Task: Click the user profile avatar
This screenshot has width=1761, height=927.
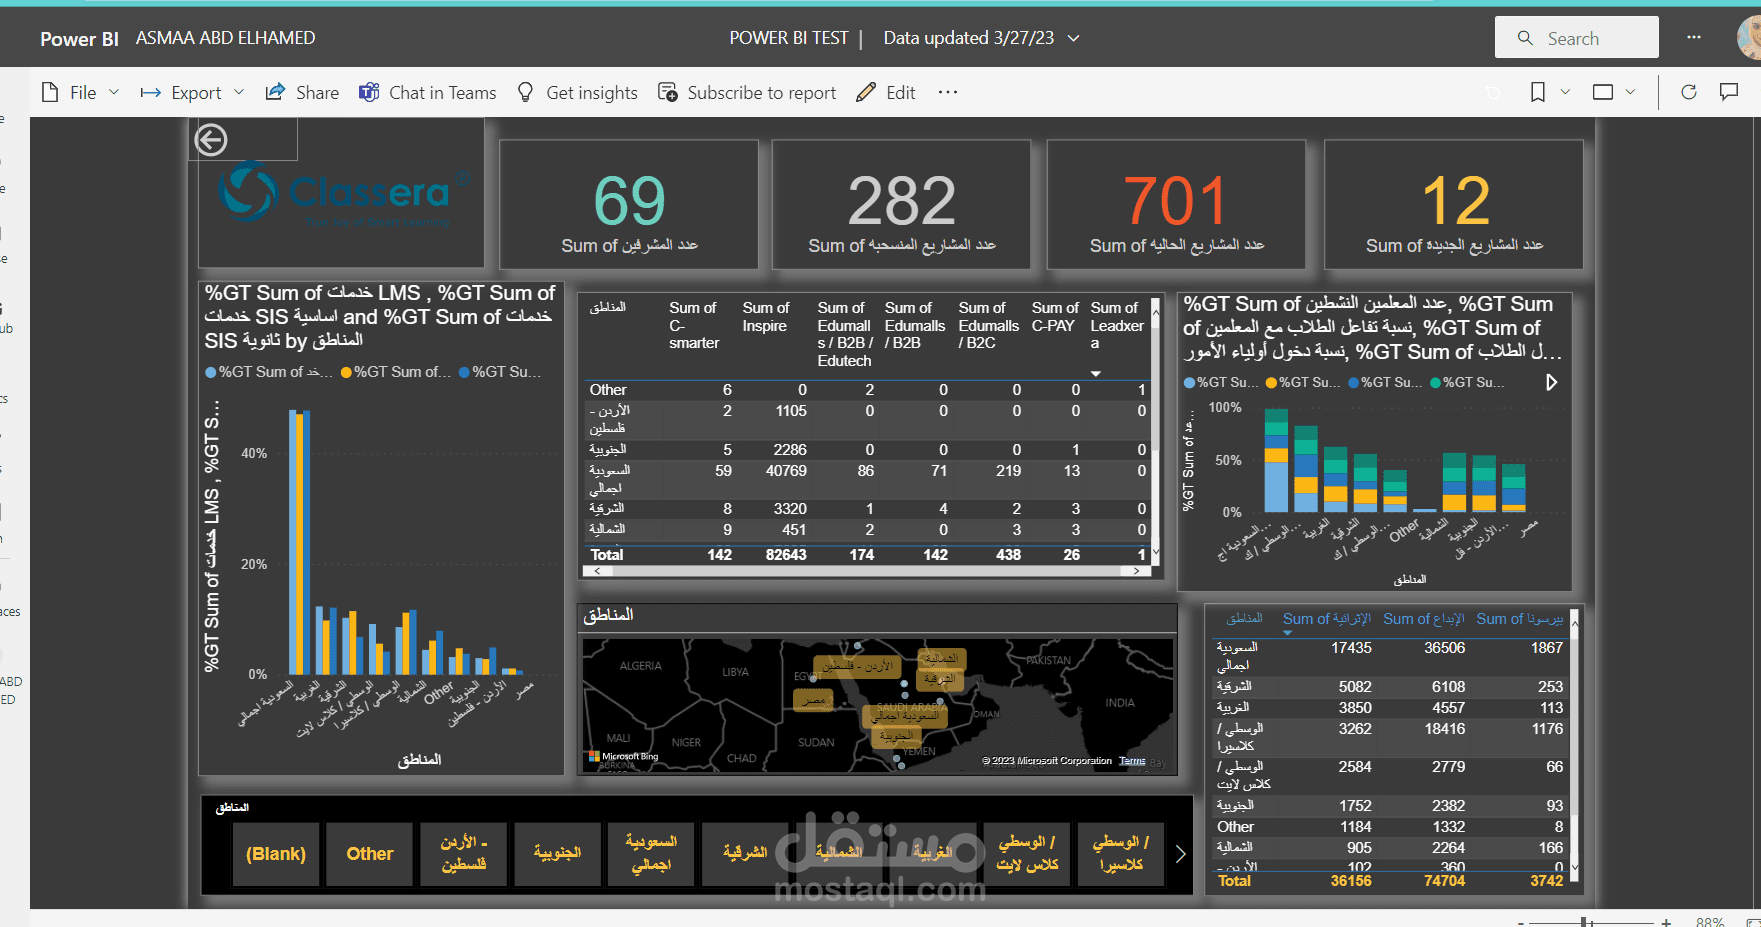Action: 1751,38
